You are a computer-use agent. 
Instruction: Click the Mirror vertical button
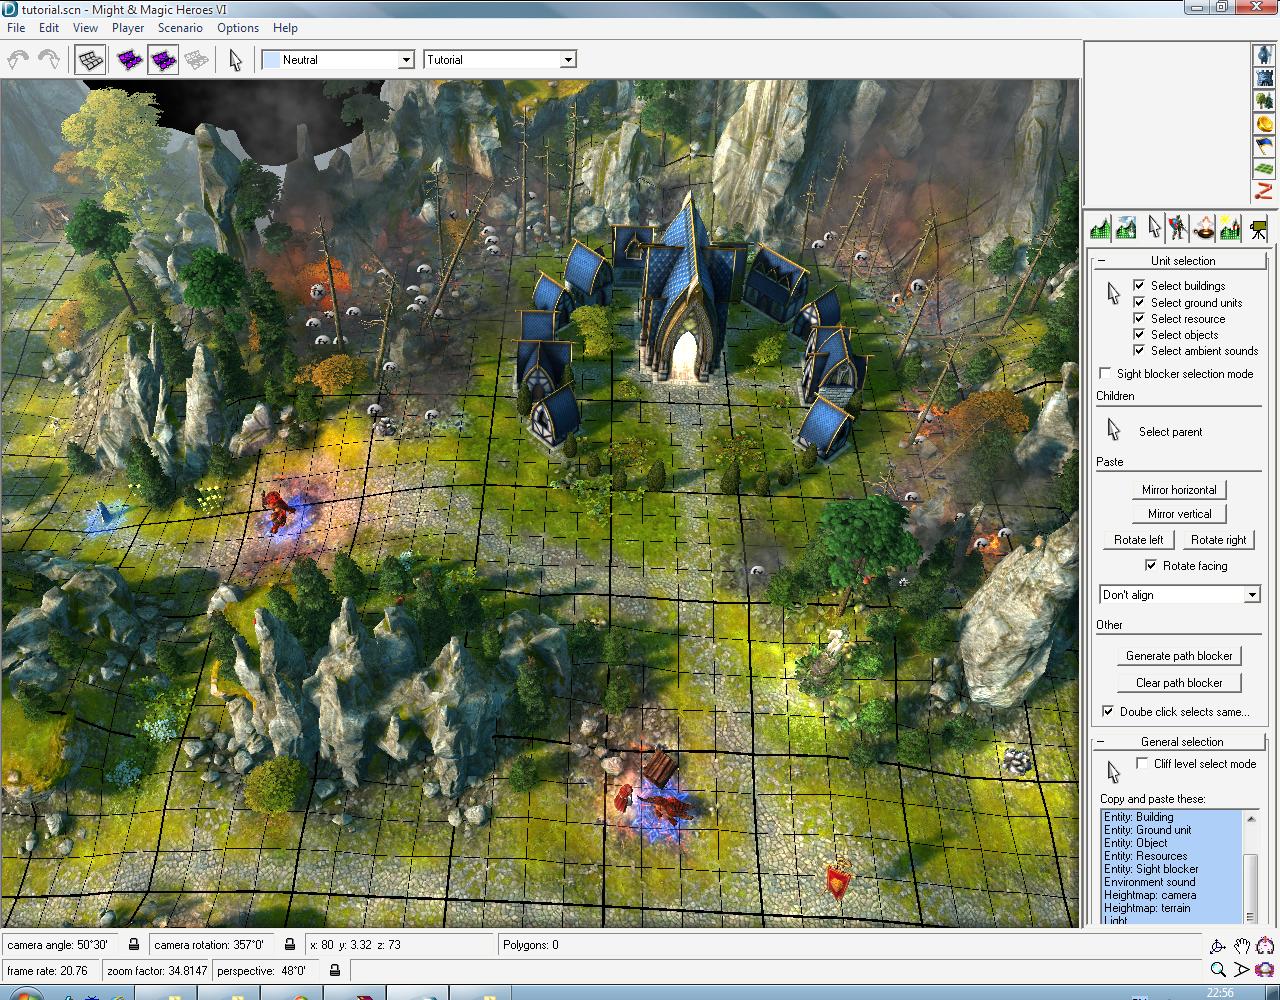[x=1180, y=514]
